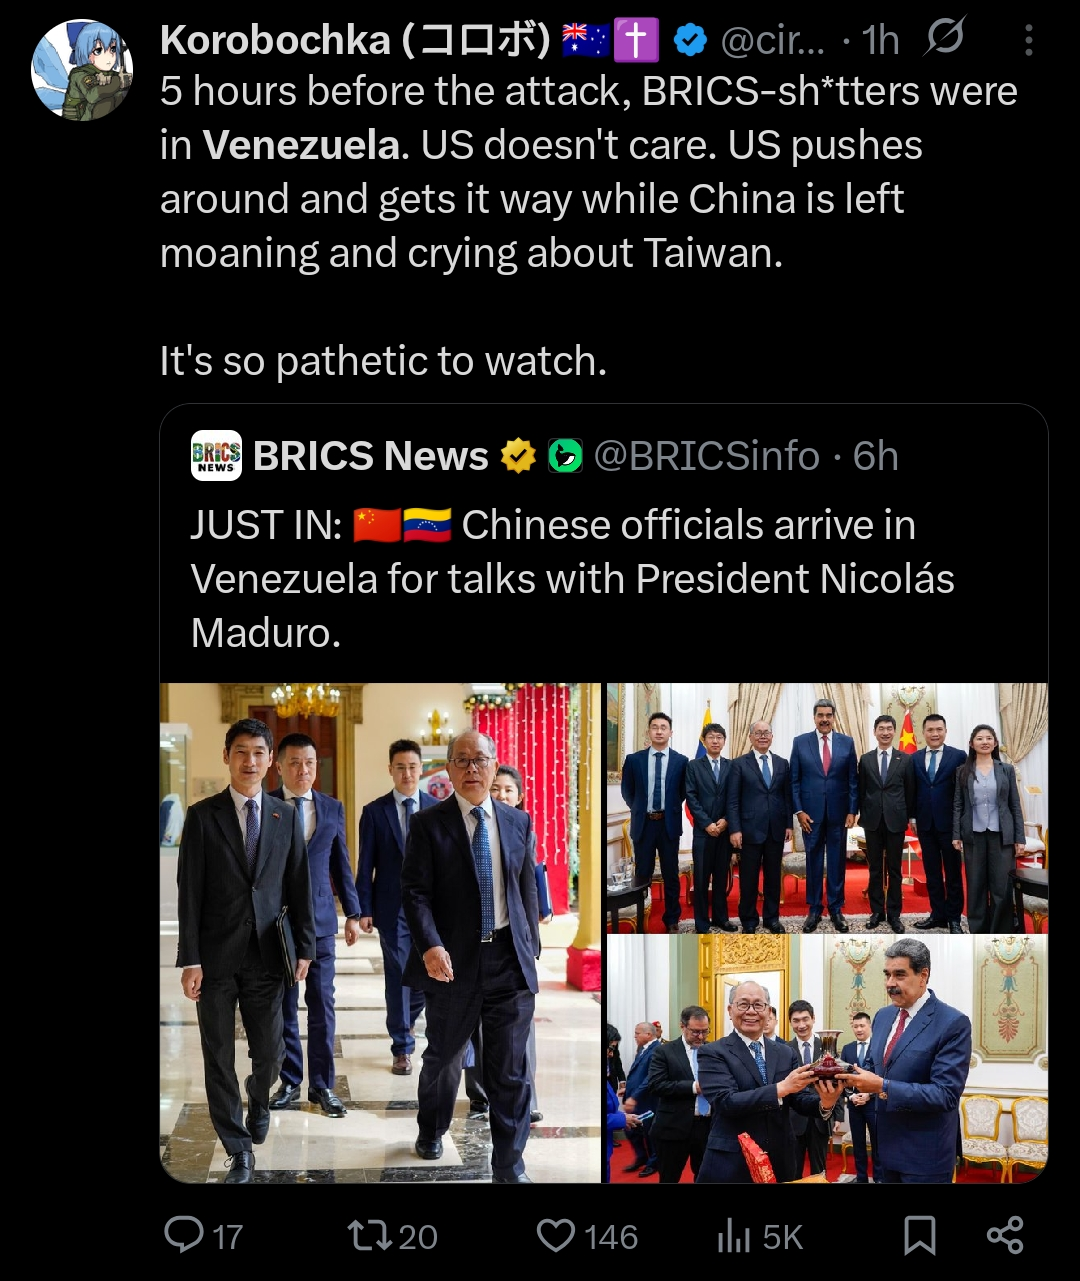Viewport: 1080px width, 1281px height.
Task: Open the bottom-right gift exchange photo
Action: tap(827, 1058)
